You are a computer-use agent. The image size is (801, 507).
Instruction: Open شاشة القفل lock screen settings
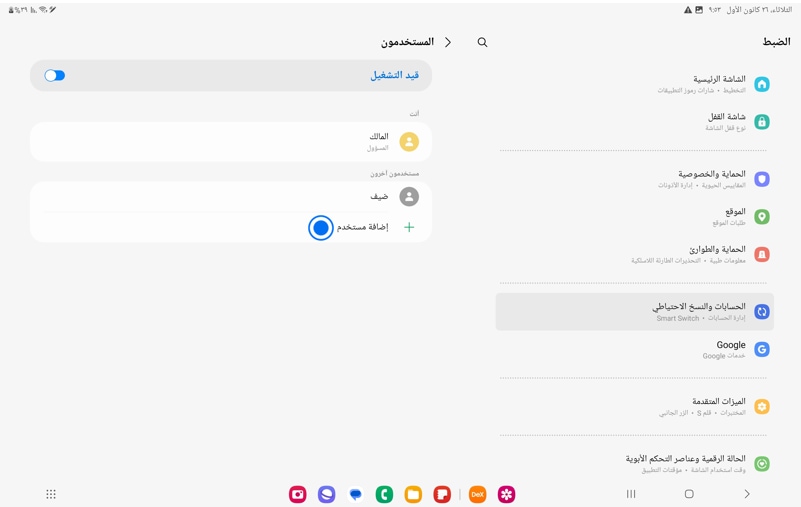coord(634,122)
